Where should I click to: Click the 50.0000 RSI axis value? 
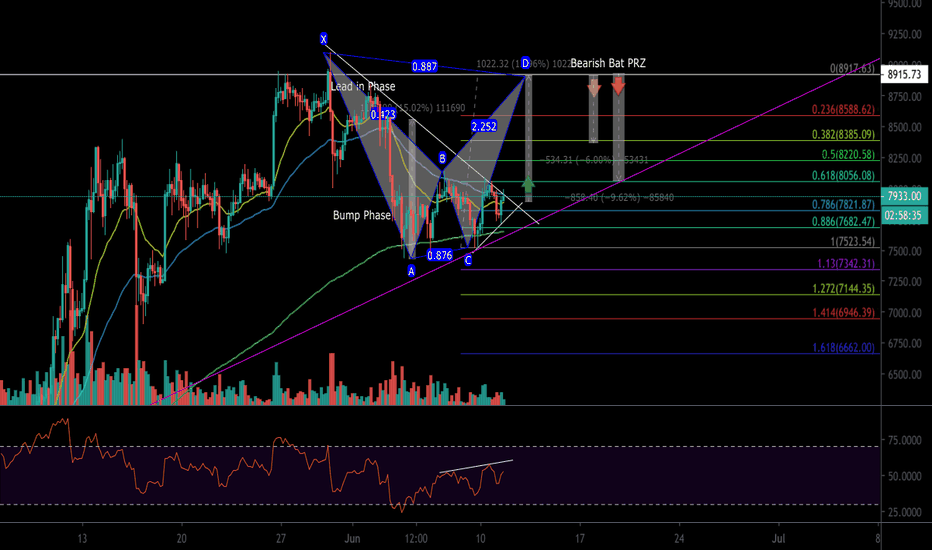904,476
